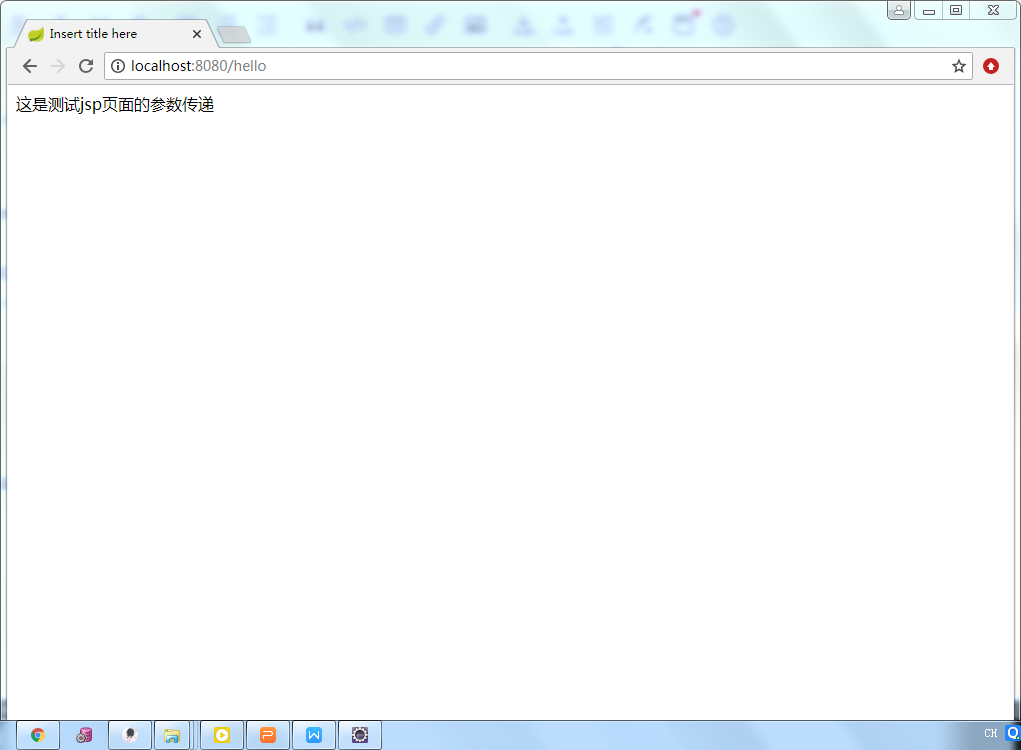The image size is (1021, 750).
Task: Open the orange WPS Presentation taskbar icon
Action: coord(268,735)
